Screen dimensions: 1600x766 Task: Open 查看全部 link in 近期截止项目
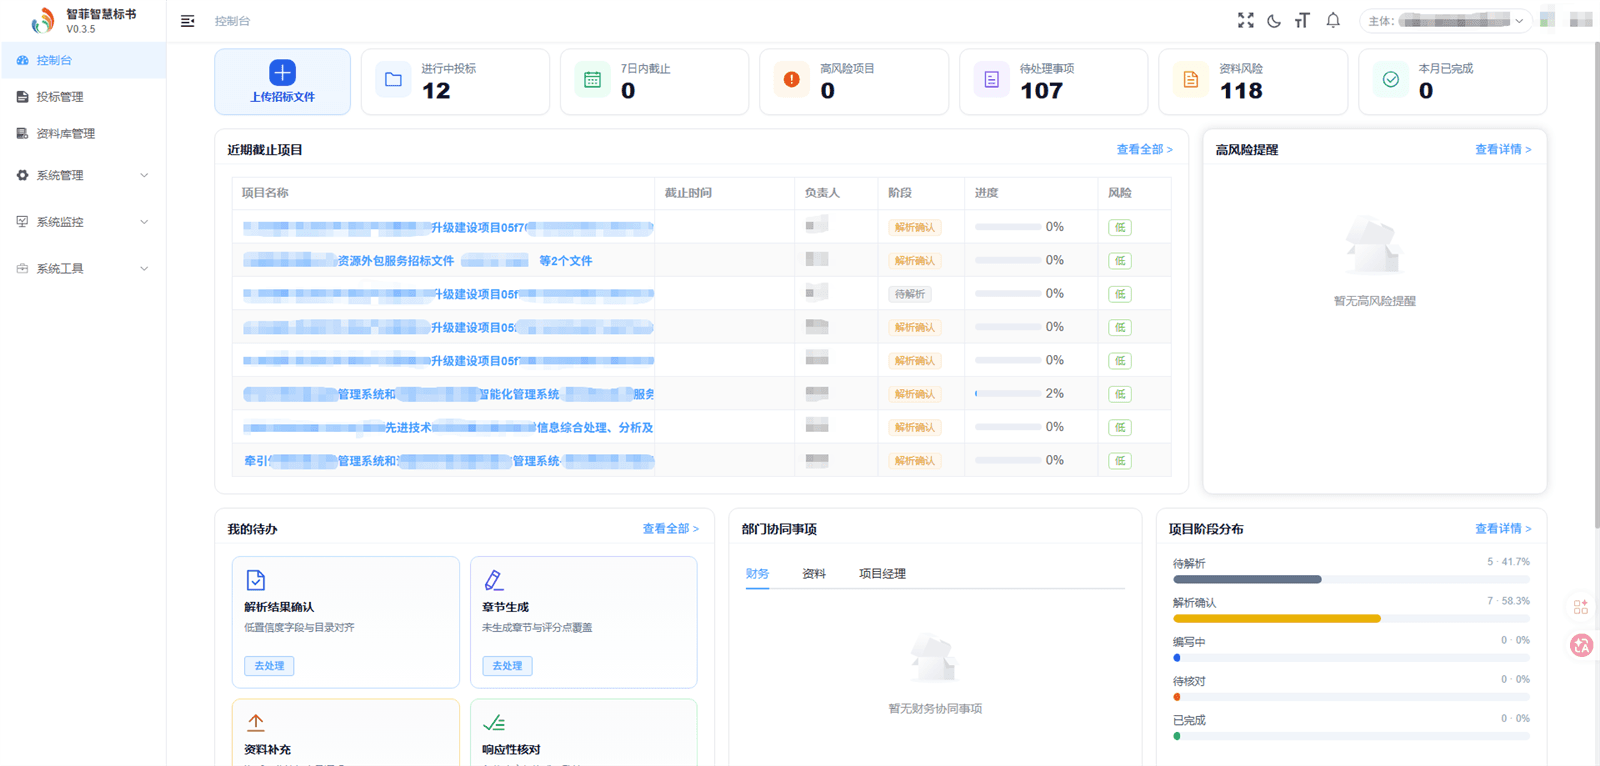pos(1144,149)
